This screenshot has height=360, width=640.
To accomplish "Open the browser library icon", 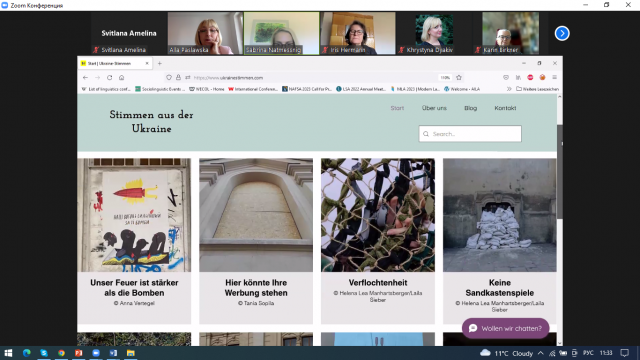I will pos(518,78).
